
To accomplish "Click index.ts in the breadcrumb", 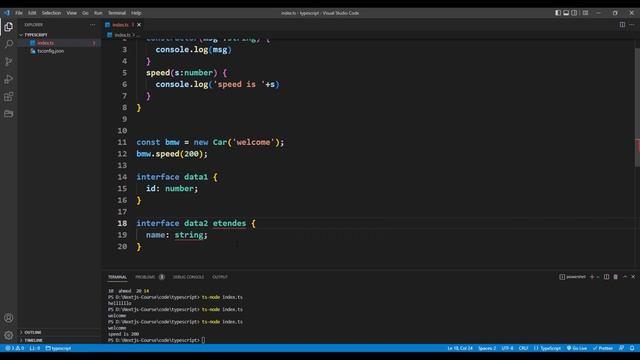I will [x=122, y=35].
